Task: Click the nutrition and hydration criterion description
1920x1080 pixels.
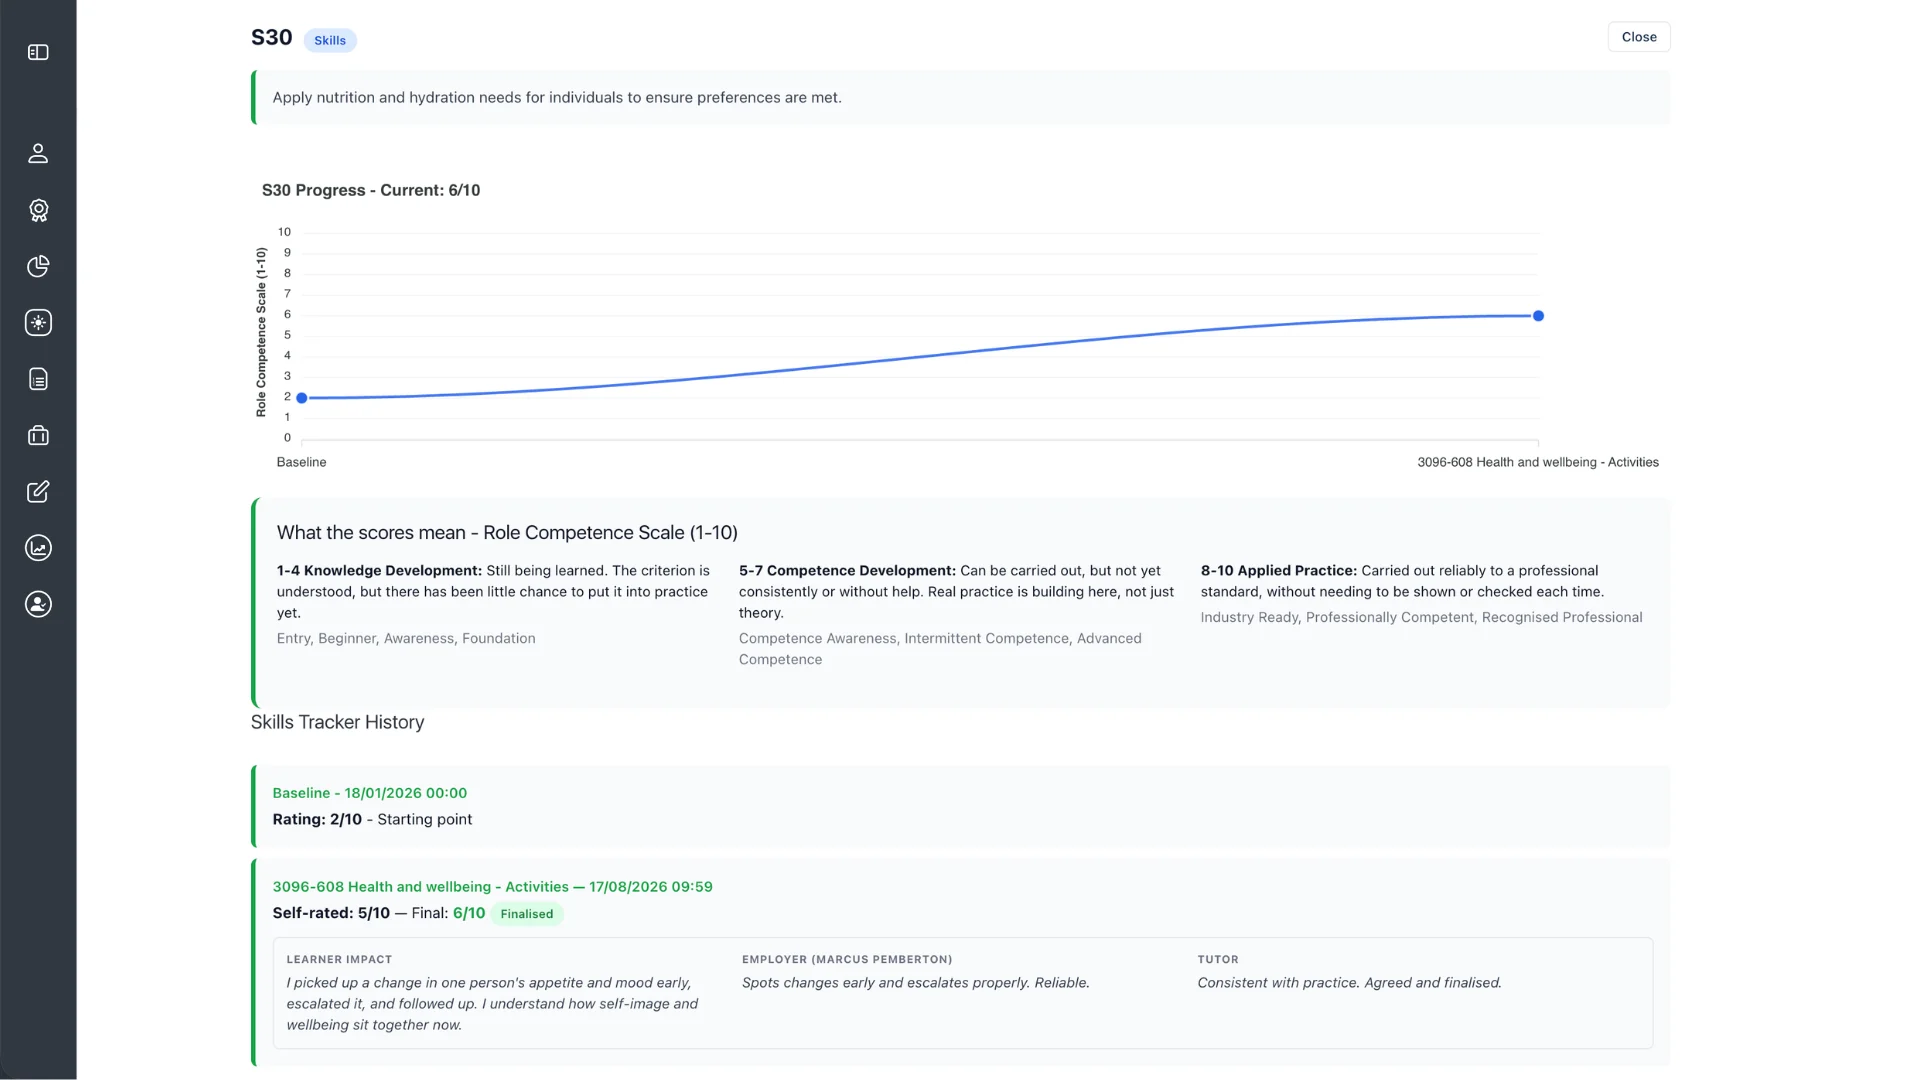Action: (557, 97)
